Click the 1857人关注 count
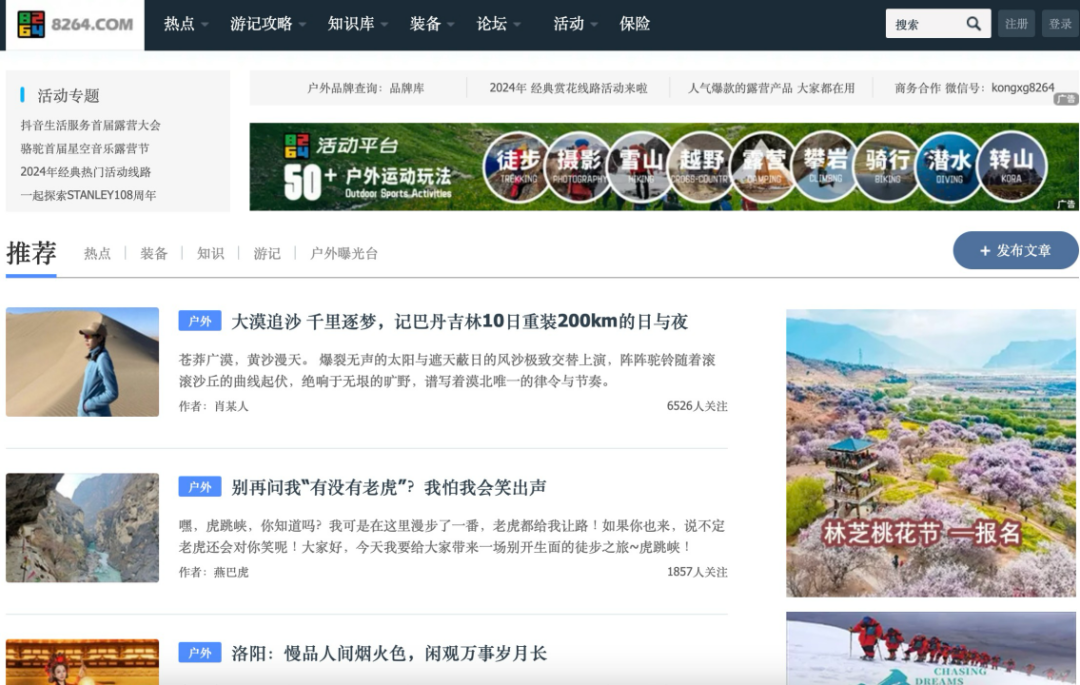 [x=697, y=572]
